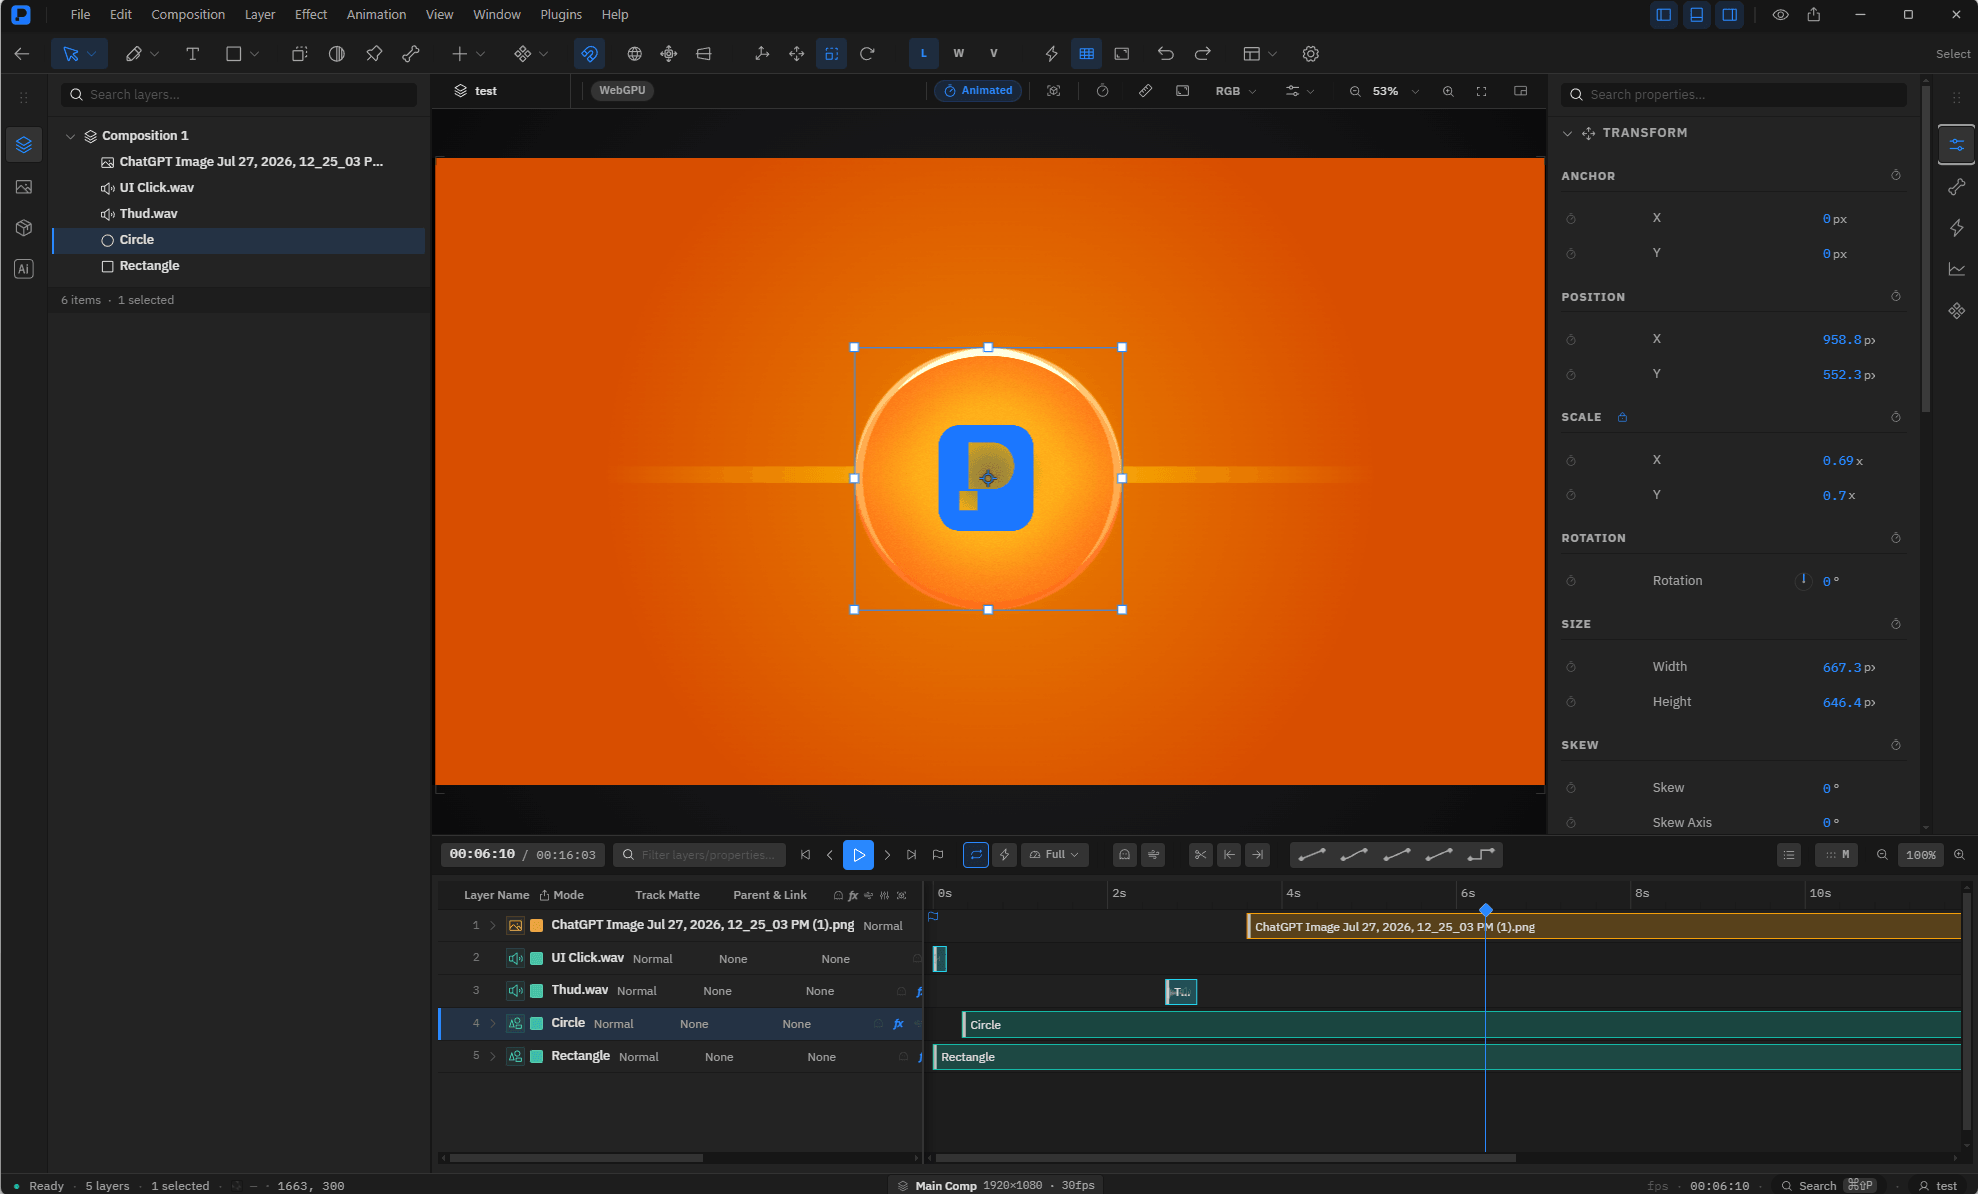Viewport: 1978px width, 1194px height.
Task: Open the Plugins menu
Action: [x=561, y=15]
